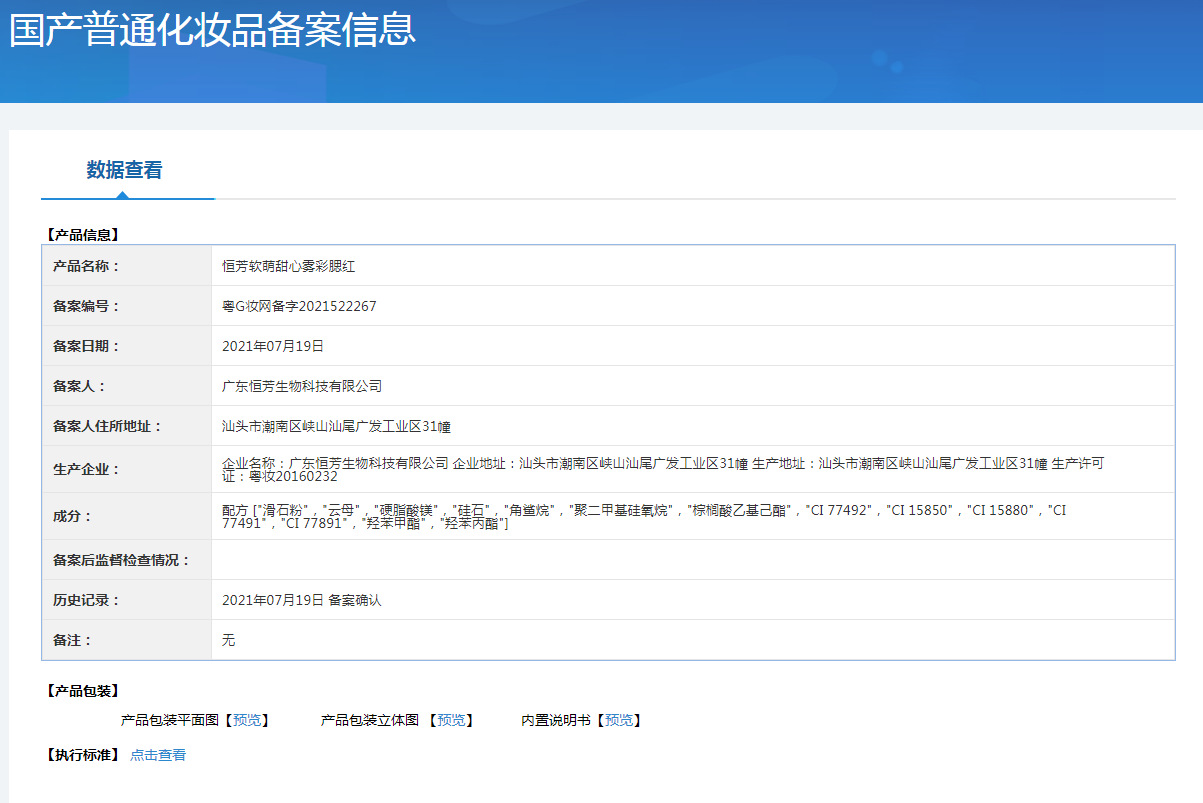Click the 【产品包装】 section heading
The image size is (1203, 803).
pyautogui.click(x=82, y=691)
